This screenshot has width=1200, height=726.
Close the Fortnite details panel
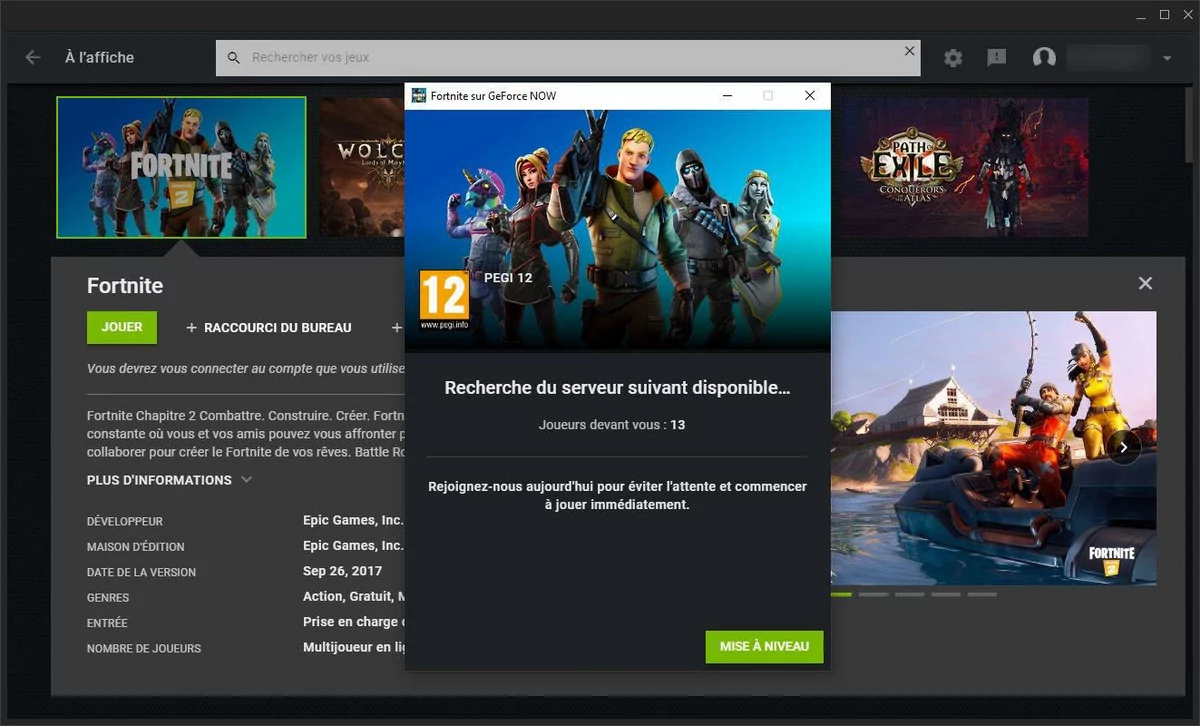click(x=1145, y=284)
